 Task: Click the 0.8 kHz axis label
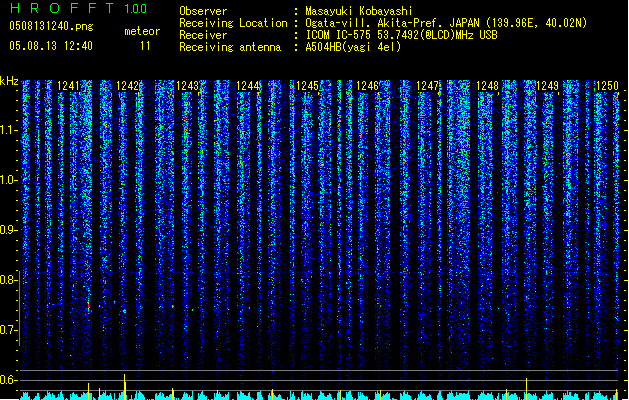point(8,280)
